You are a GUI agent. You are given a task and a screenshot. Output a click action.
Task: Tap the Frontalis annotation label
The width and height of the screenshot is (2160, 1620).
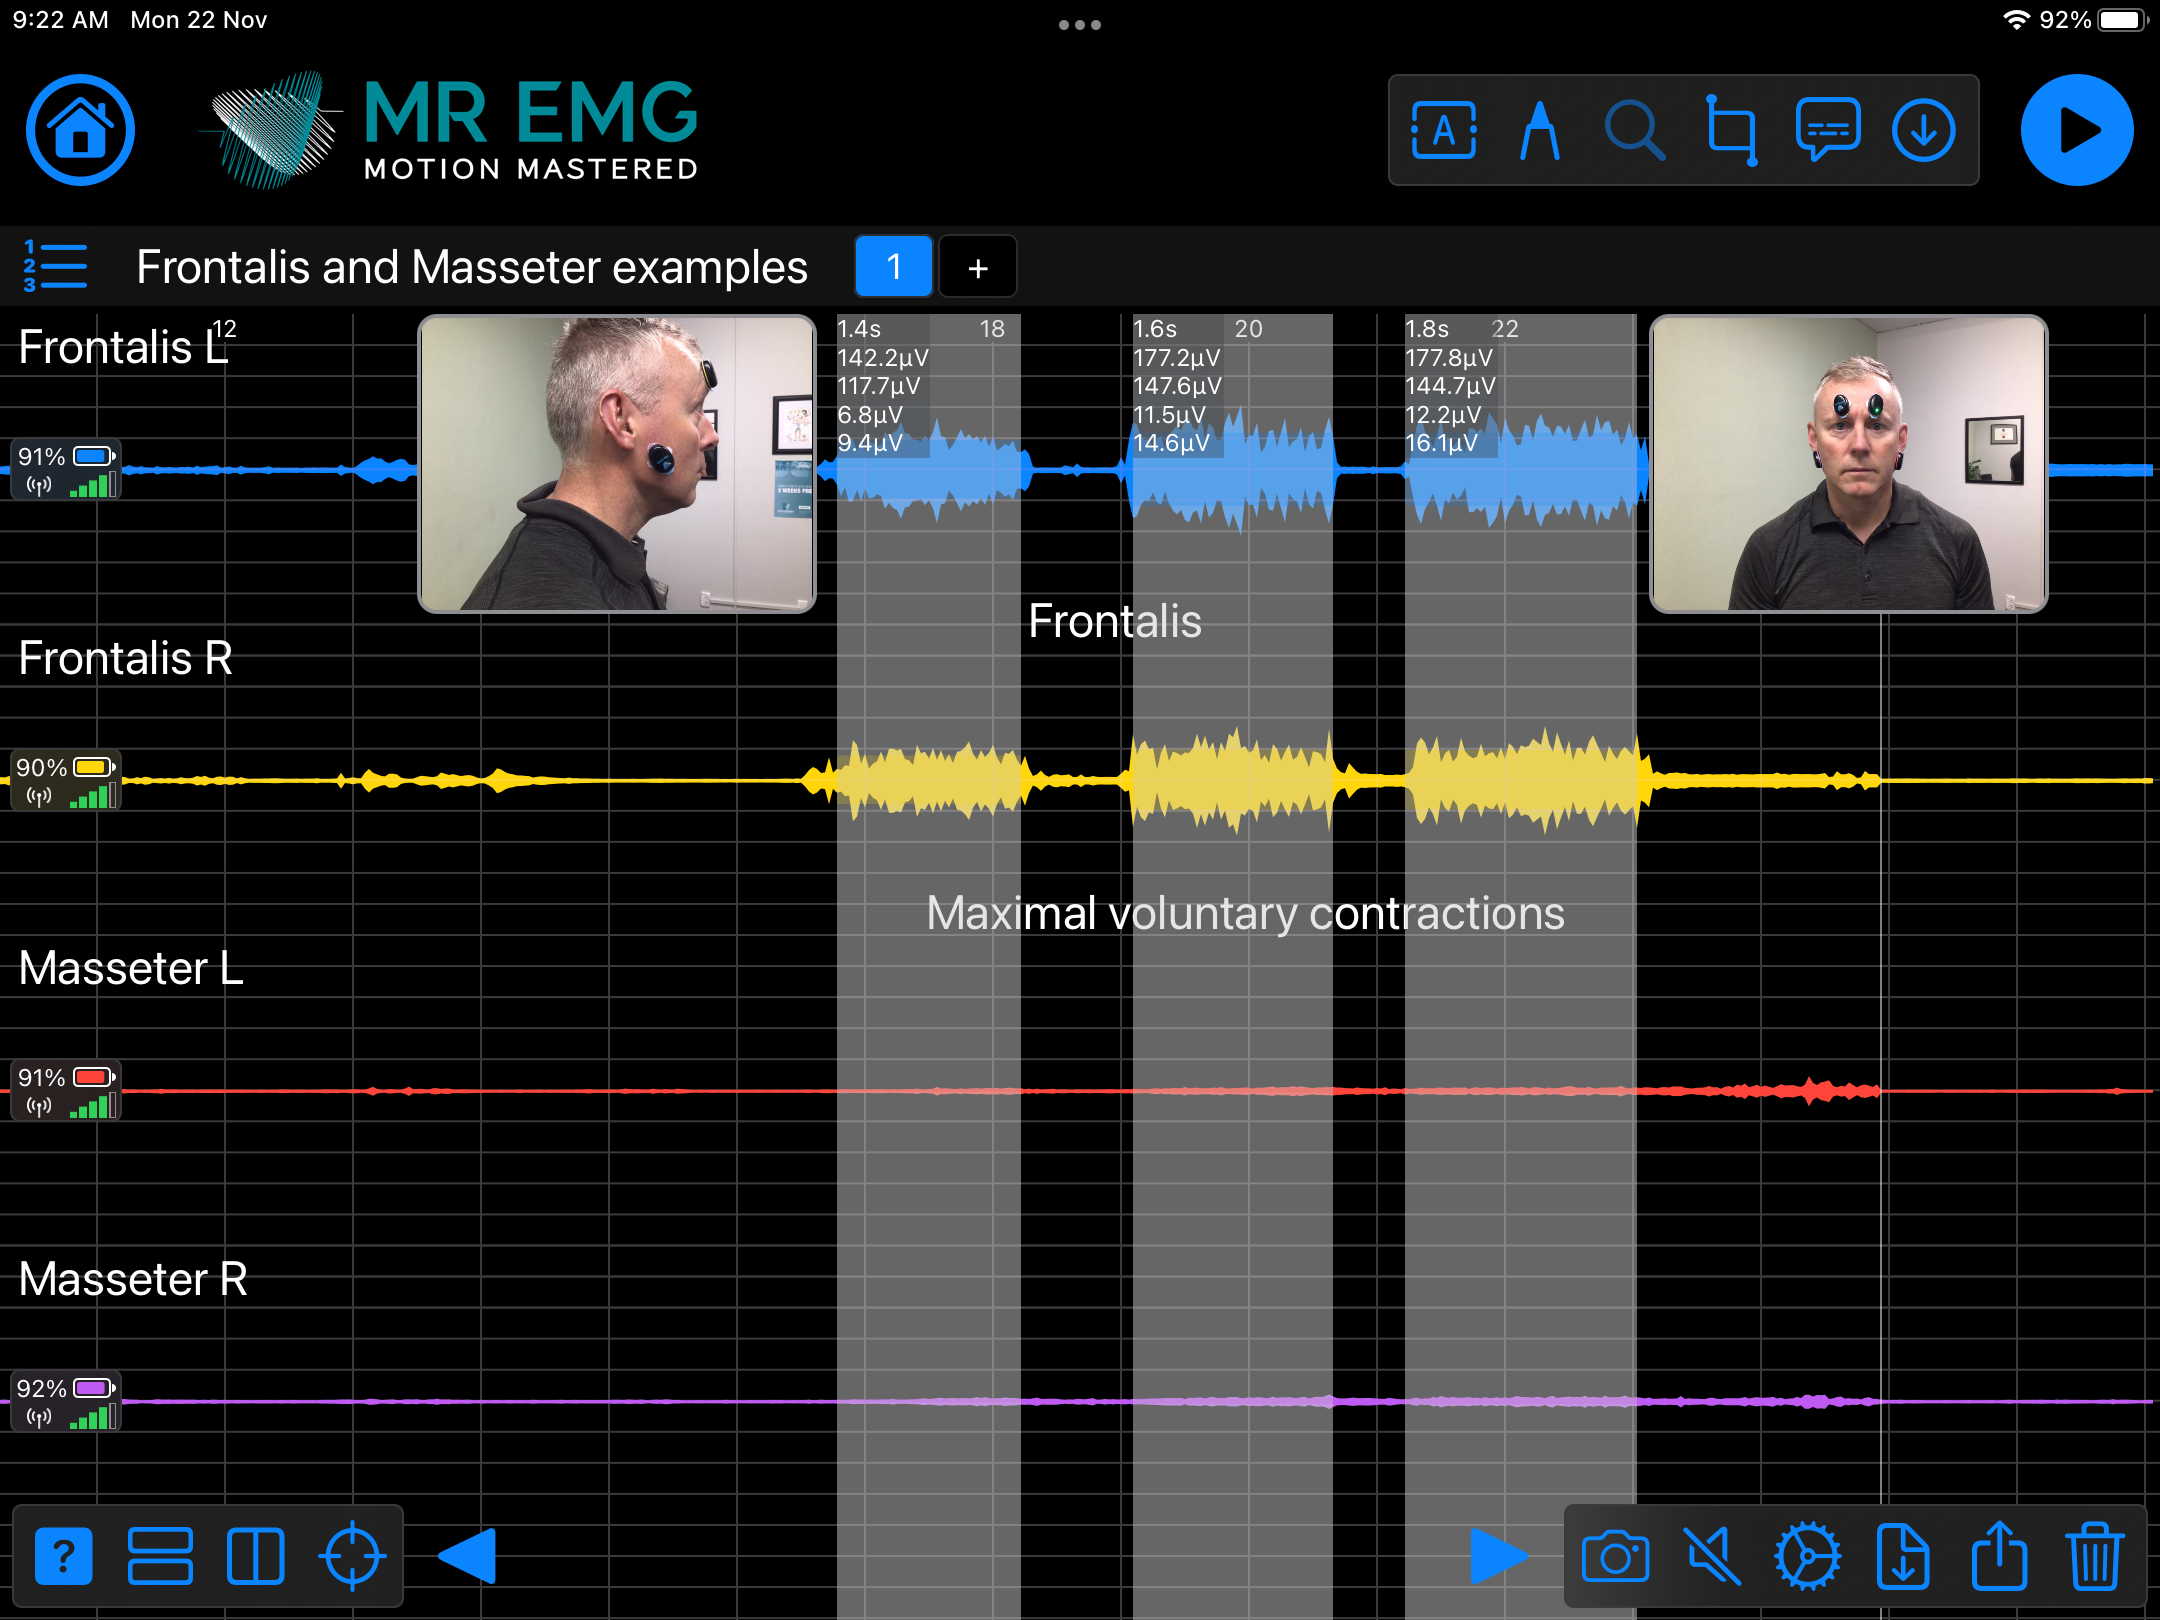click(1115, 621)
